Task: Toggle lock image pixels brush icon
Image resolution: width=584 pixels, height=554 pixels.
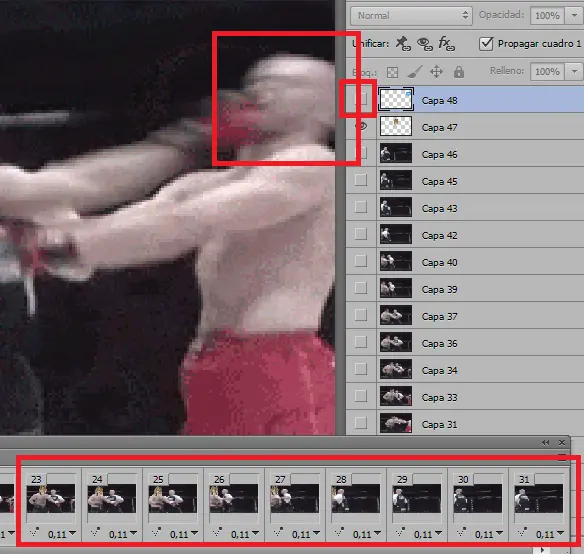Action: (x=414, y=72)
